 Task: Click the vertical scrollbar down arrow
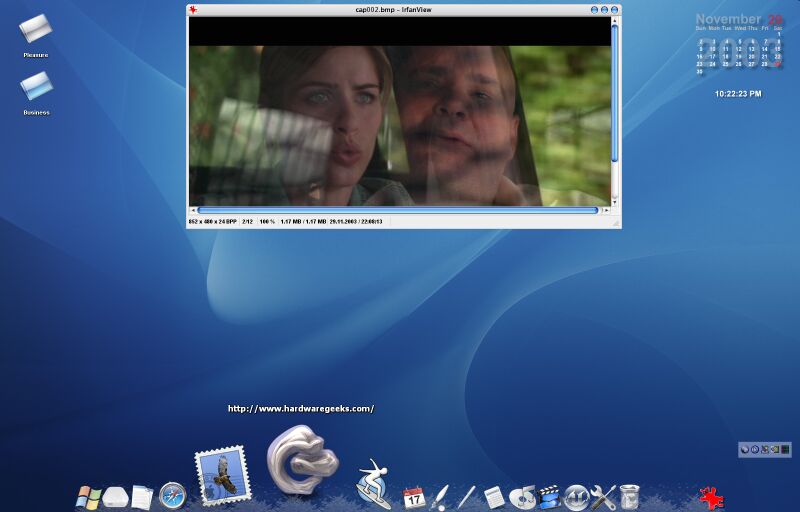pos(614,202)
